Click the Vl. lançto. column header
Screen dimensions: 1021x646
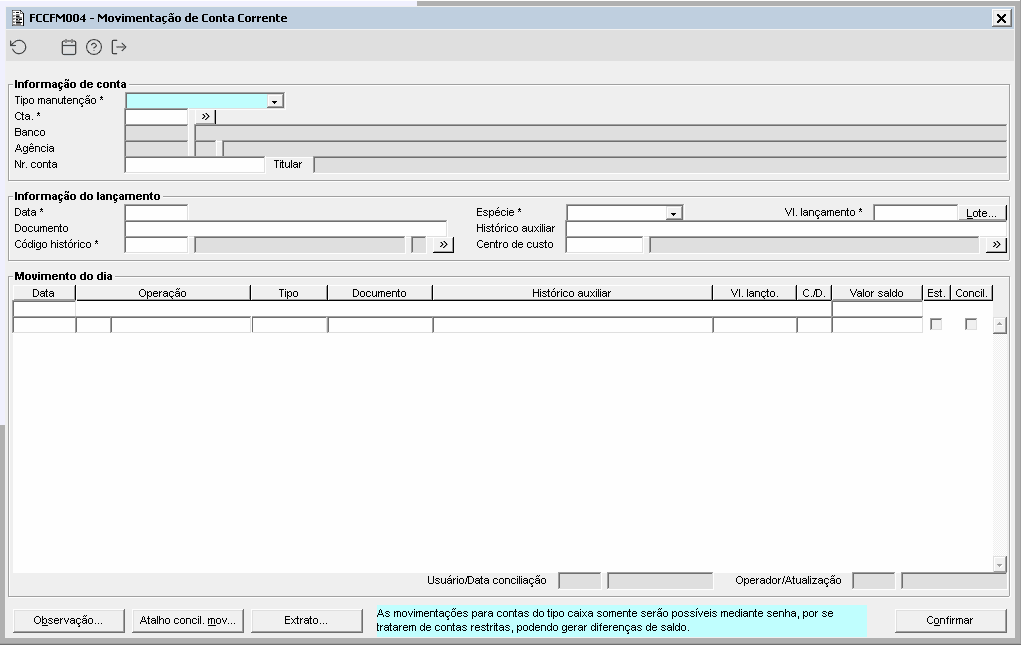[755, 293]
